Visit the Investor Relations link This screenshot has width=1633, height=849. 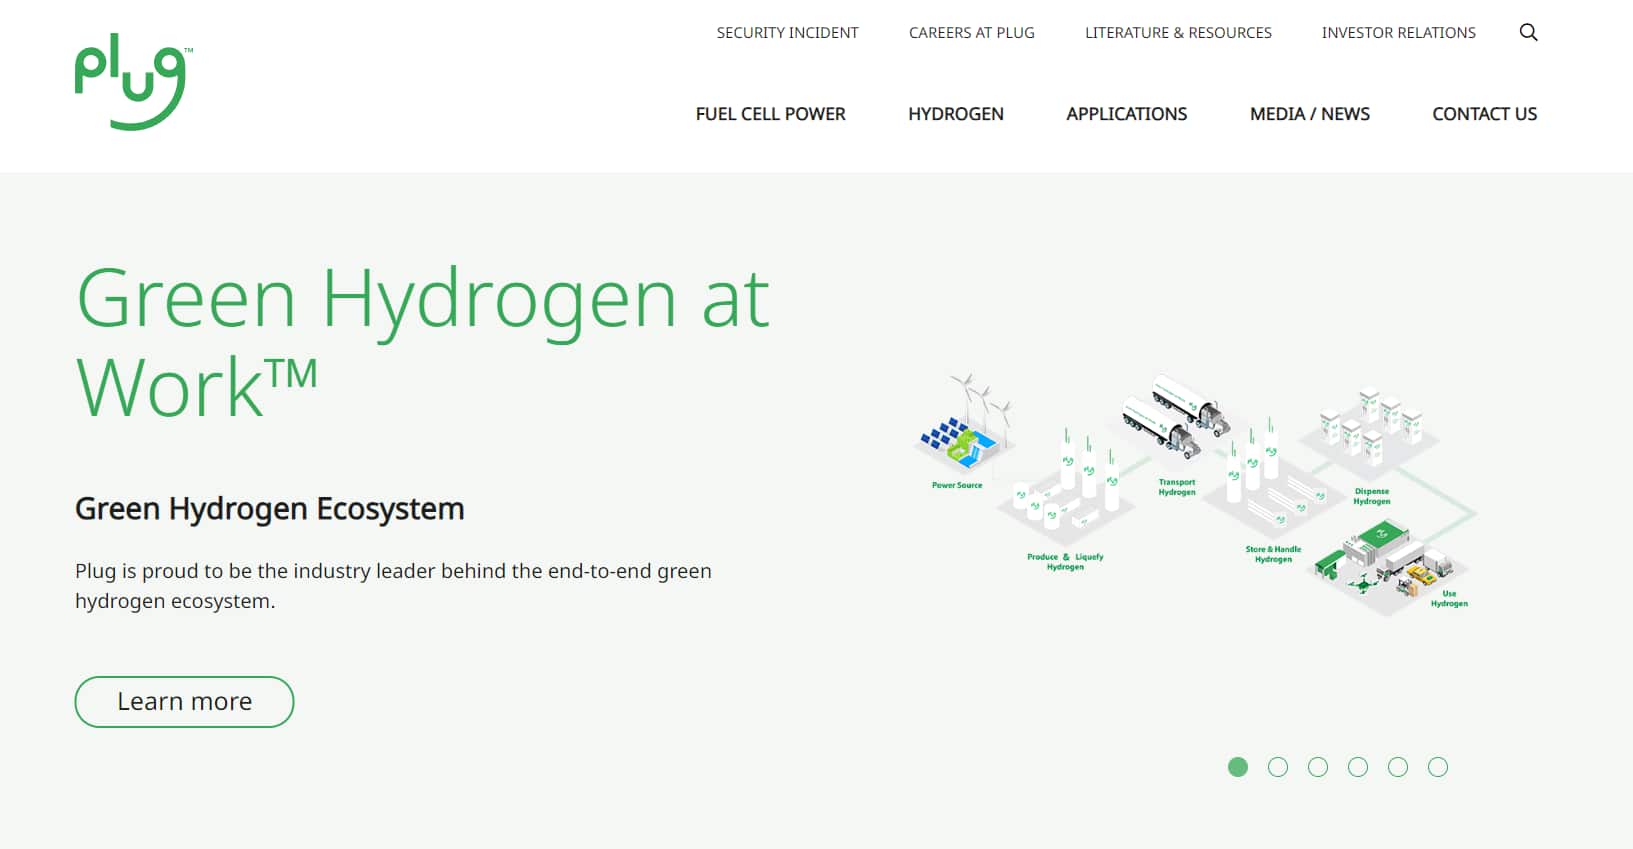point(1398,33)
